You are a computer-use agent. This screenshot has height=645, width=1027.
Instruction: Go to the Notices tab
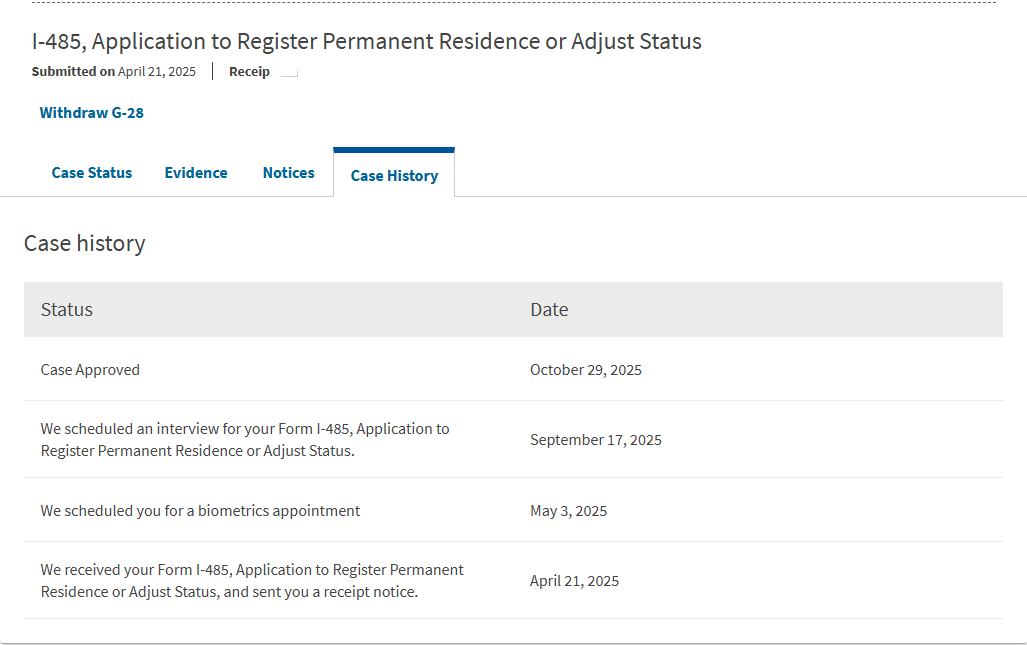pyautogui.click(x=289, y=173)
